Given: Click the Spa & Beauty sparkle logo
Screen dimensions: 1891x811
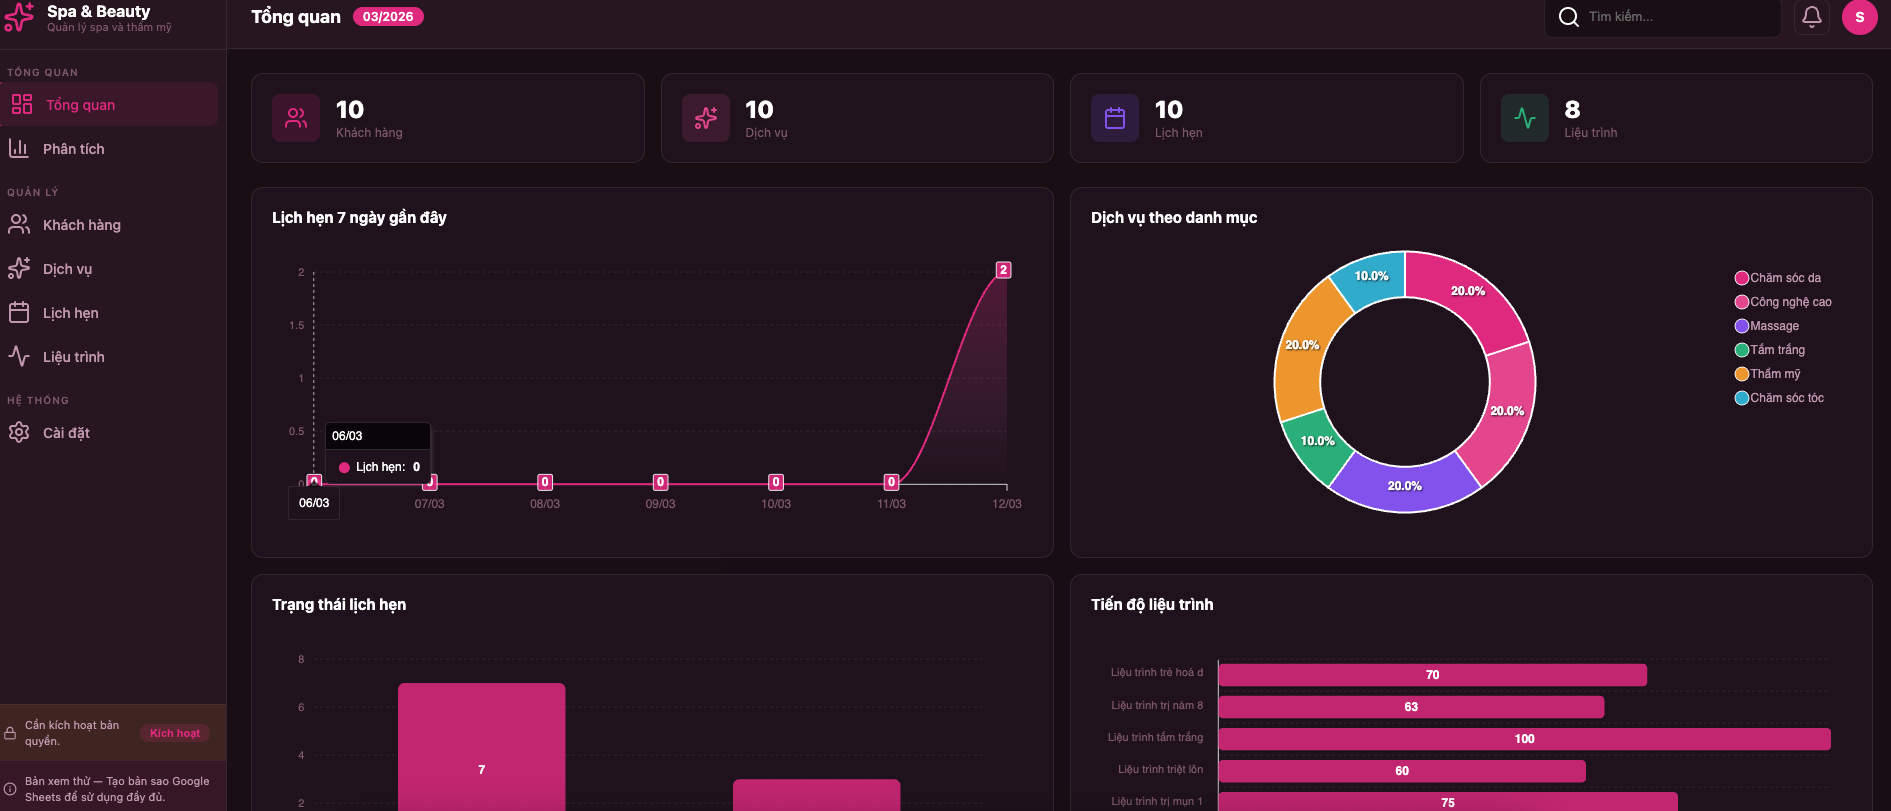Looking at the screenshot, I should [19, 17].
